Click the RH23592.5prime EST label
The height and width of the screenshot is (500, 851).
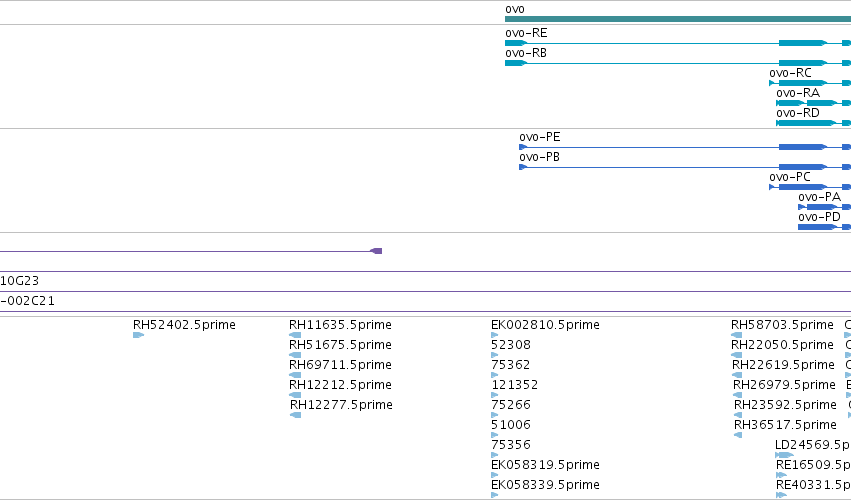click(x=785, y=406)
